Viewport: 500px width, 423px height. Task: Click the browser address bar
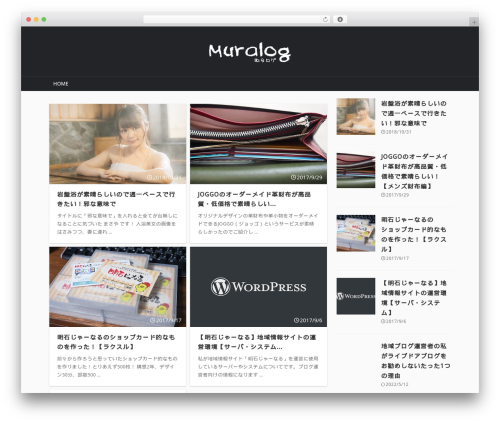pyautogui.click(x=236, y=20)
